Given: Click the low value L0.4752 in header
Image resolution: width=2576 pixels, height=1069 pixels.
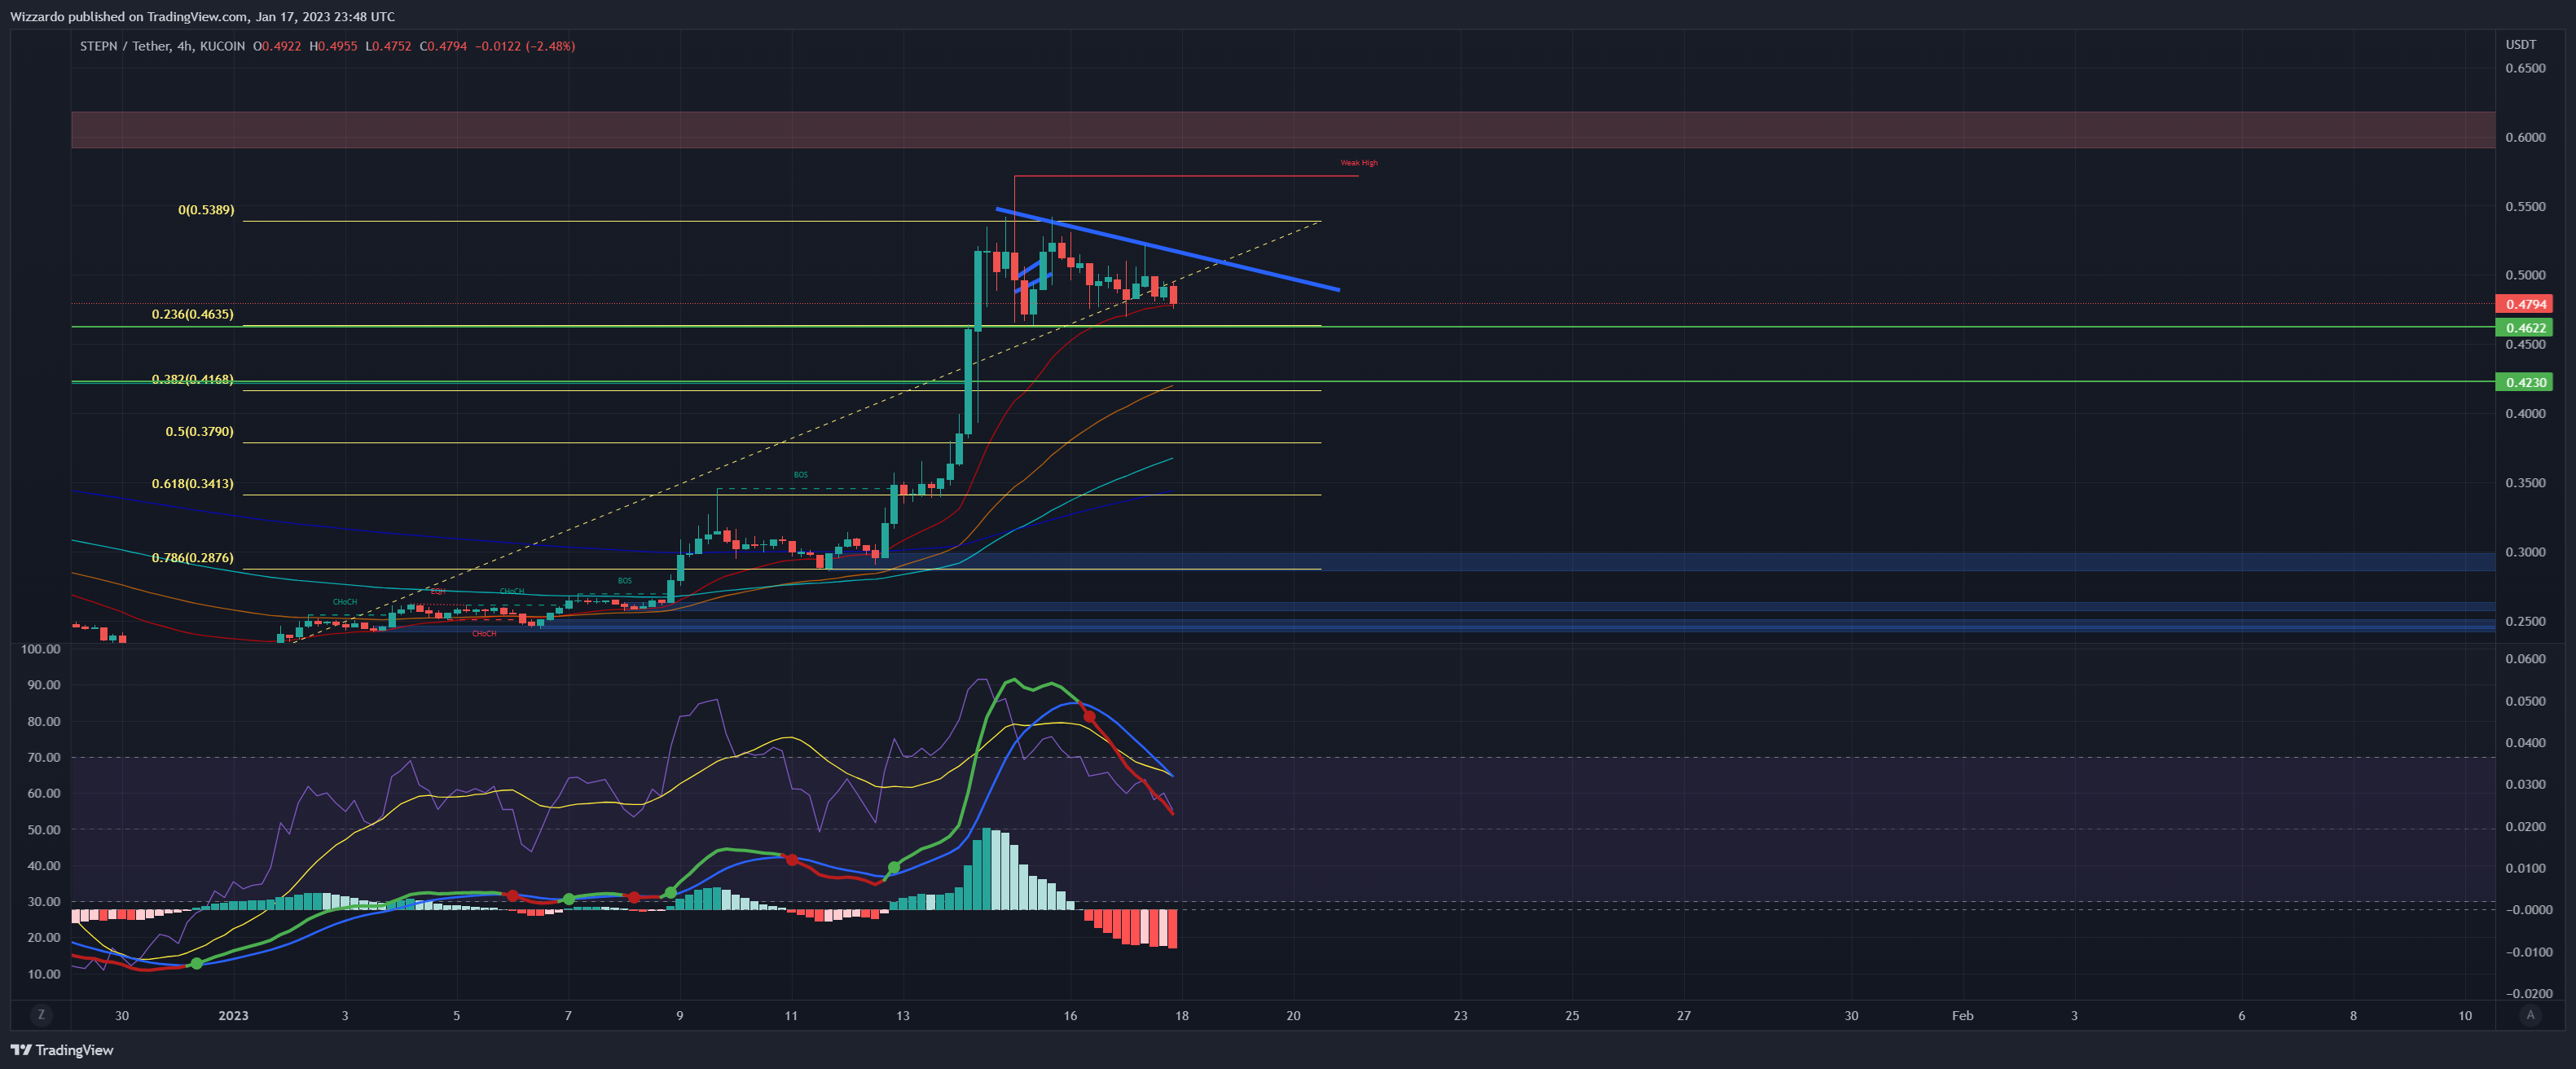Looking at the screenshot, I should pos(388,46).
